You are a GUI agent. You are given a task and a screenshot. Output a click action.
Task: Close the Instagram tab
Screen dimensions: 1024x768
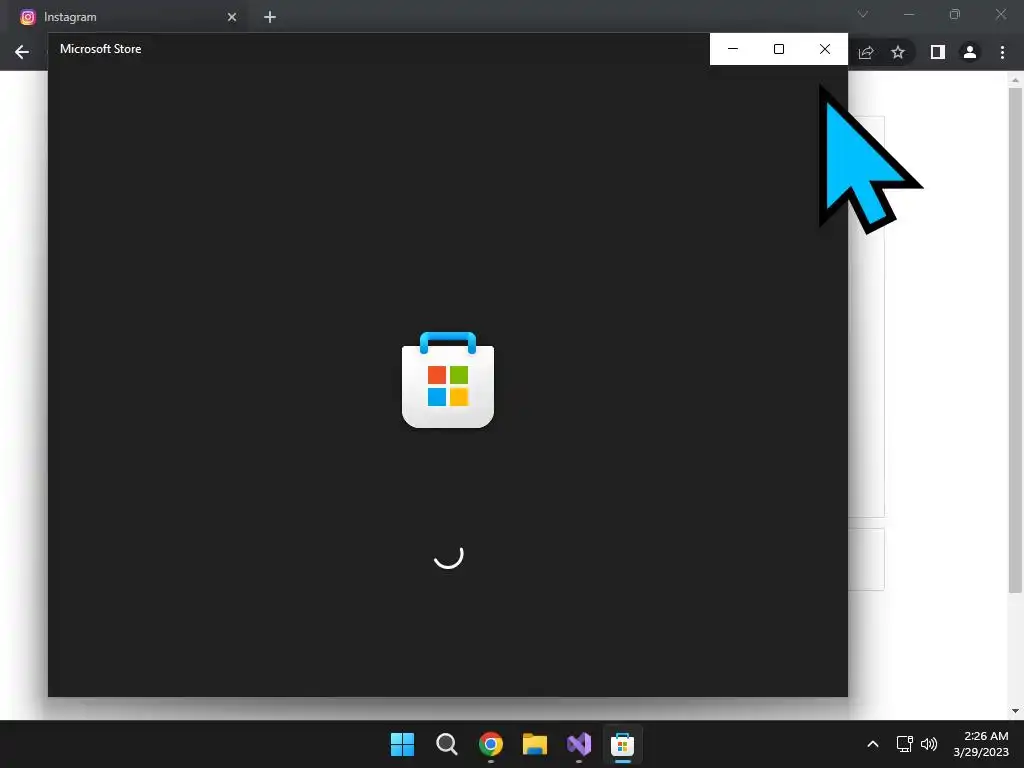click(x=232, y=17)
